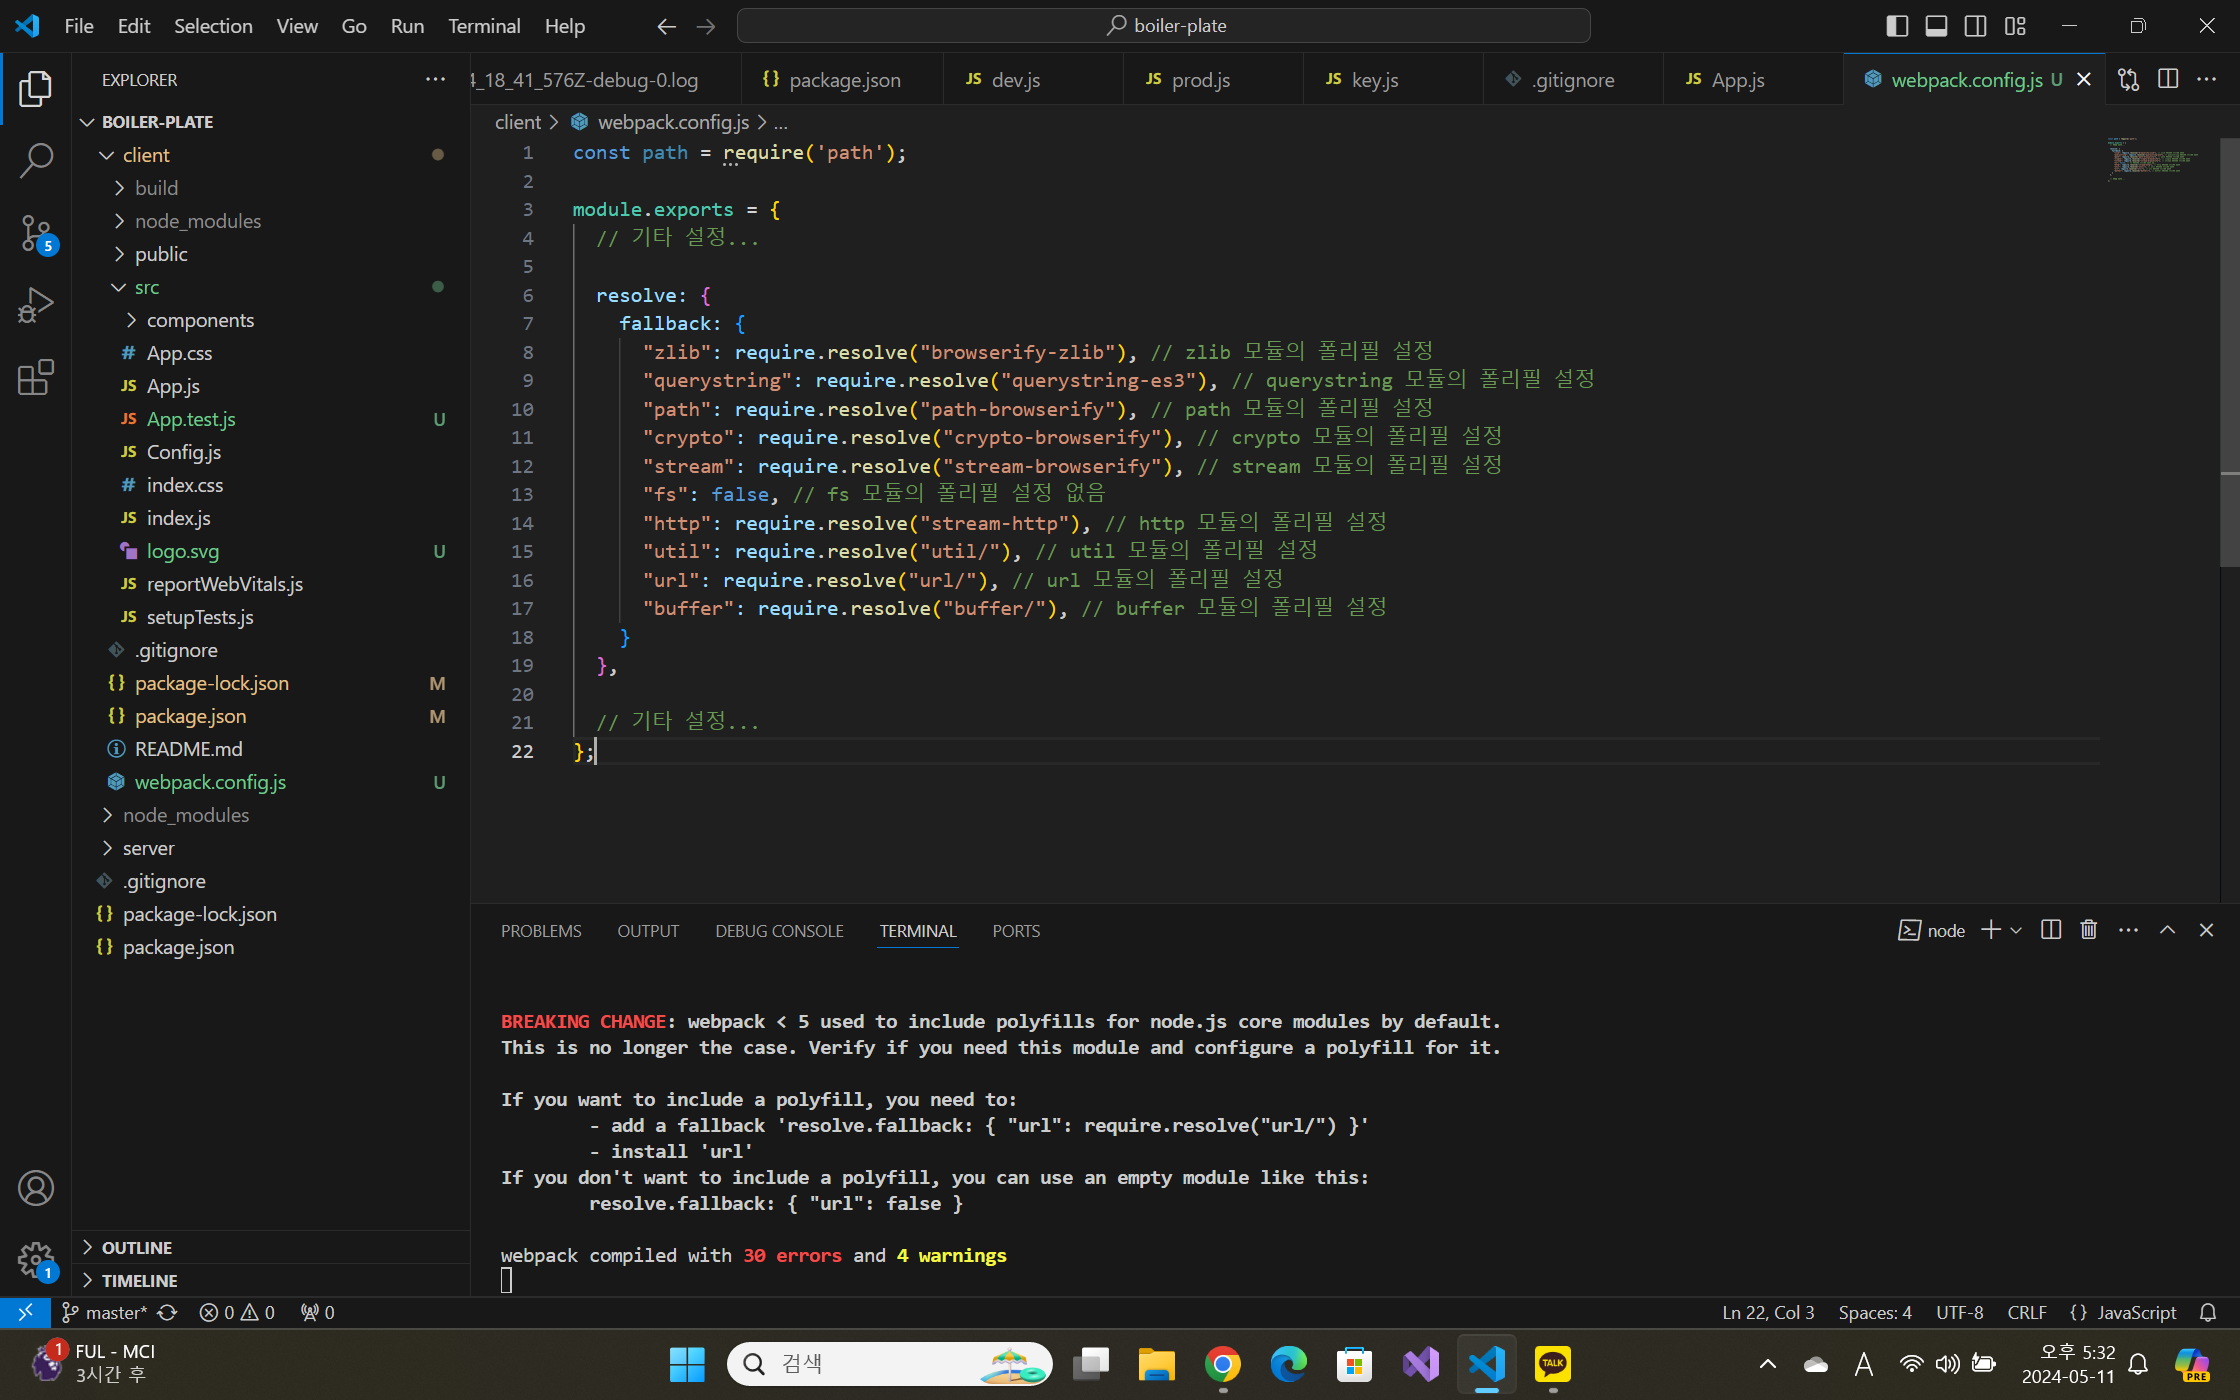2240x1400 pixels.
Task: Open the Run and Debug view
Action: [36, 305]
